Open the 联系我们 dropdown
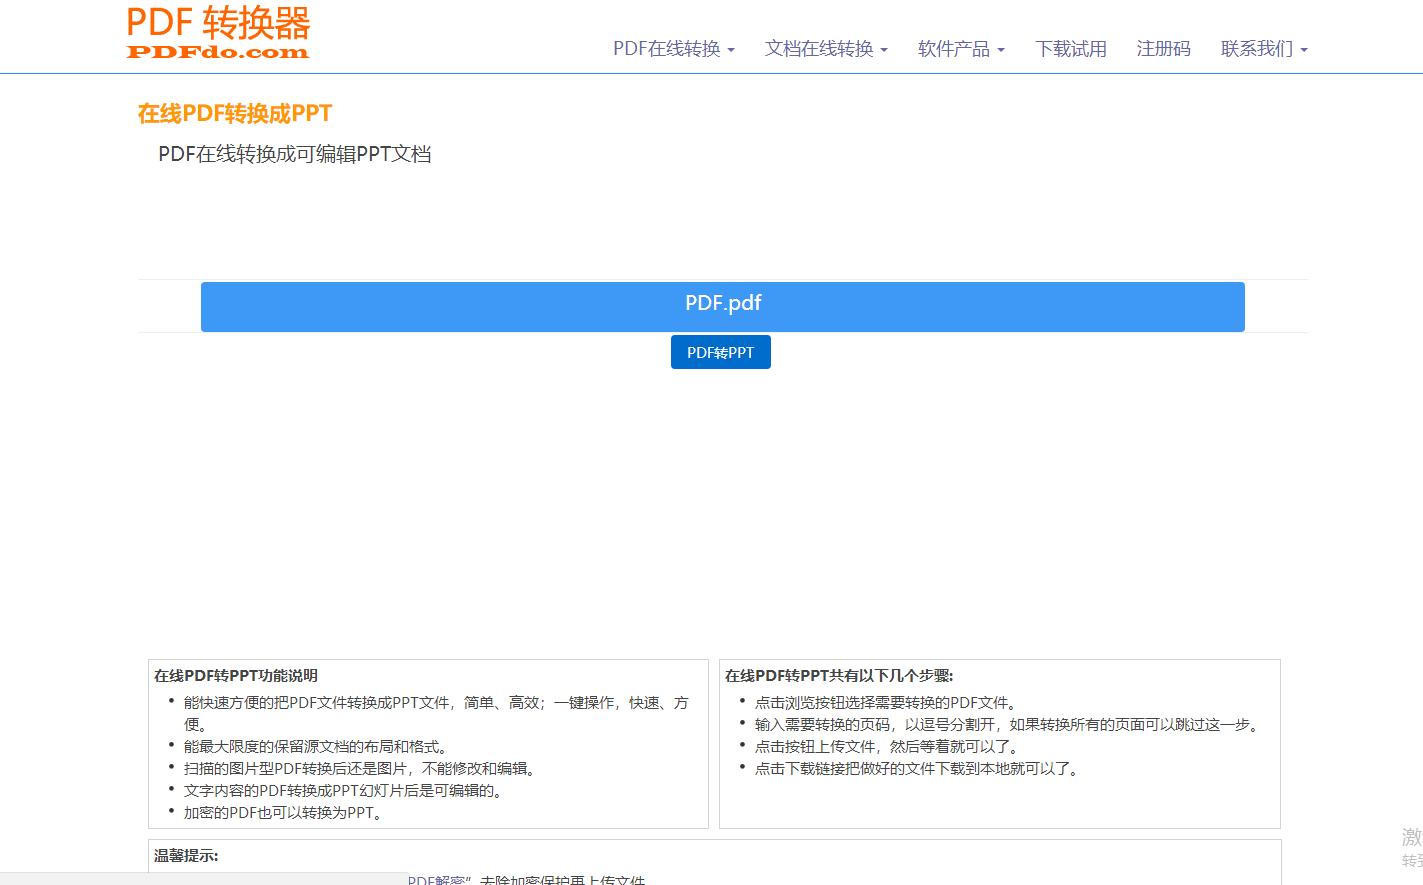 point(1257,48)
